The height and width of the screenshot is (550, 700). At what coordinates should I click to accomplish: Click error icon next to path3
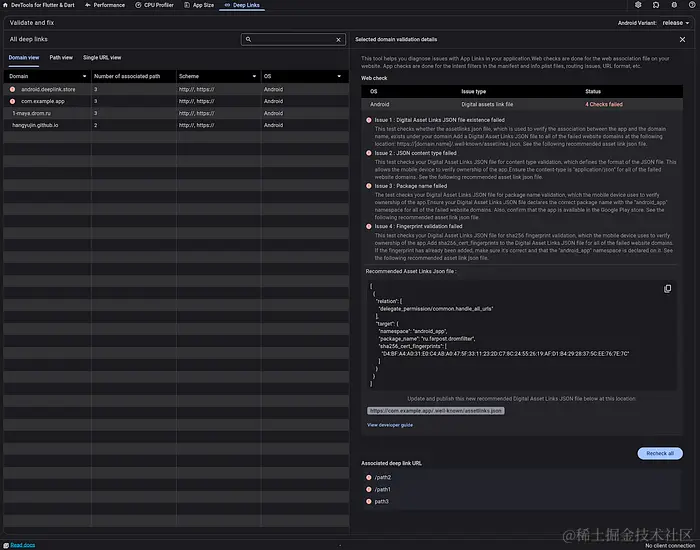coord(369,501)
